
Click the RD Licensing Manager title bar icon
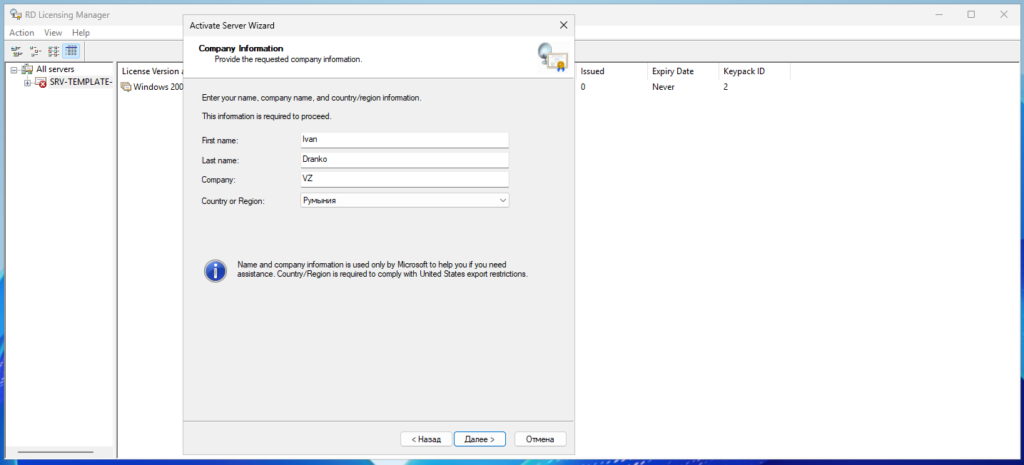pyautogui.click(x=16, y=14)
